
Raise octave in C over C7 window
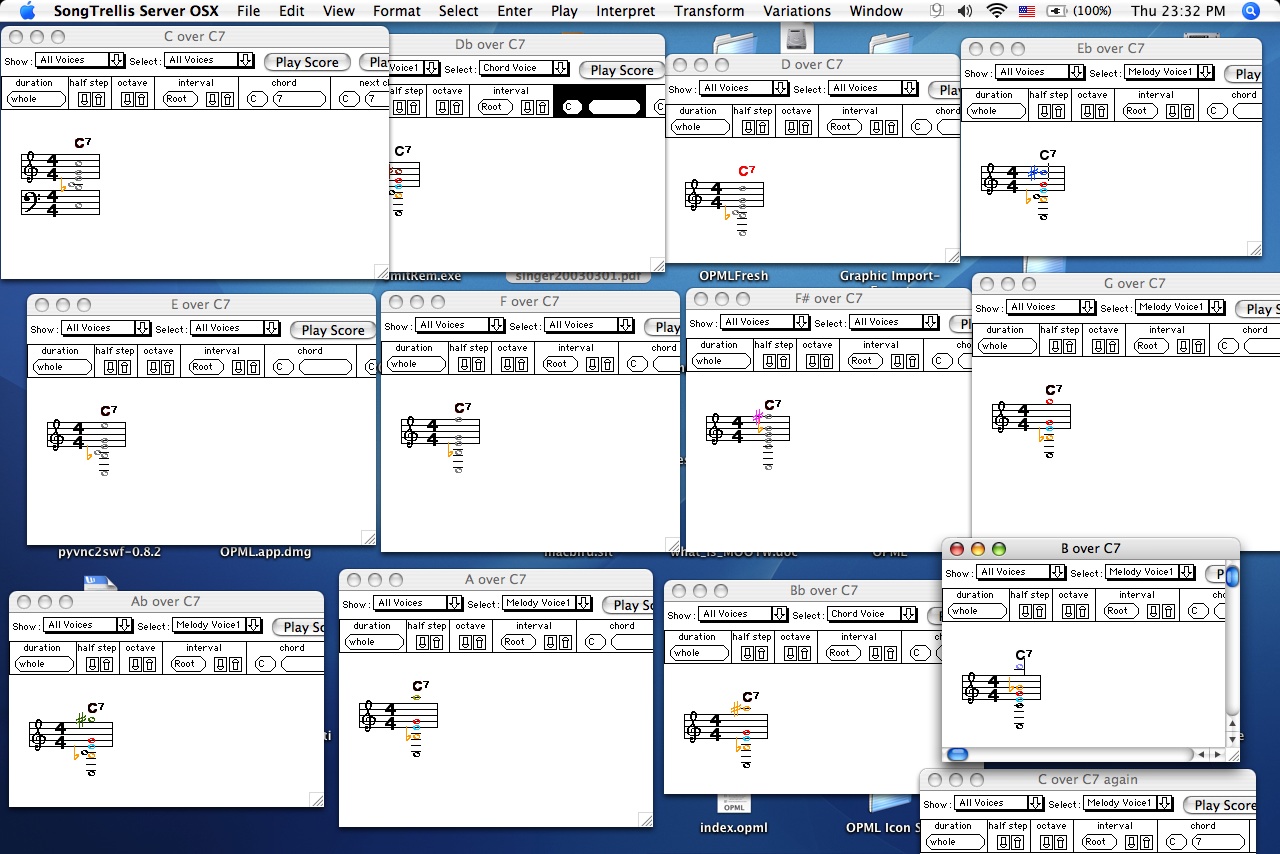[x=141, y=99]
